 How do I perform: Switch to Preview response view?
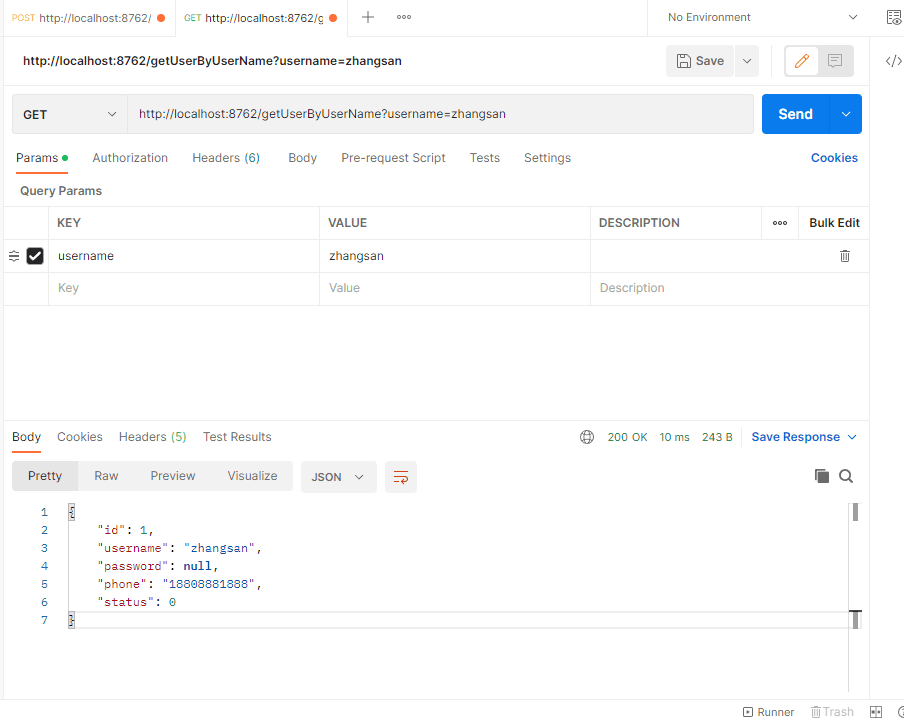pyautogui.click(x=172, y=476)
